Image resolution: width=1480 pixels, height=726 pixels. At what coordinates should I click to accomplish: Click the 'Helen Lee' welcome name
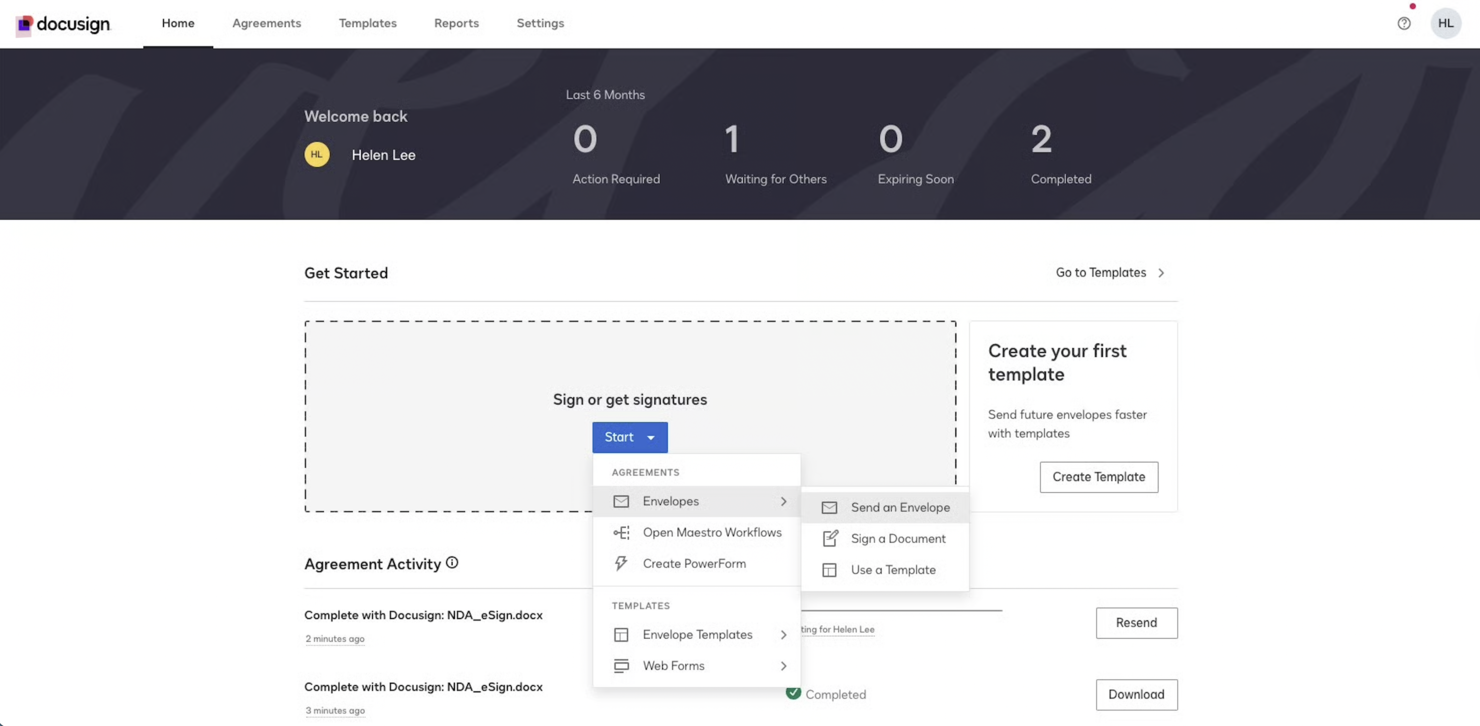383,155
